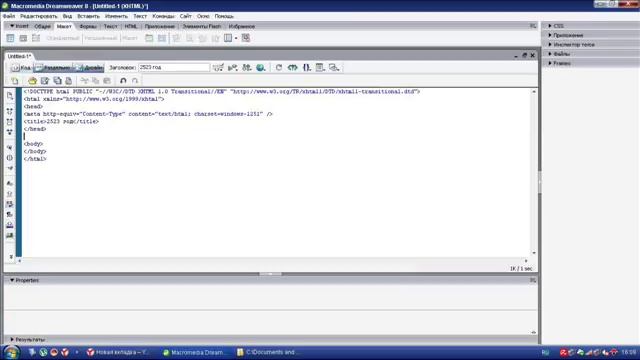Switch to C:\Documents taskbar window
Viewport: 640px width, 360px height.
pyautogui.click(x=268, y=352)
